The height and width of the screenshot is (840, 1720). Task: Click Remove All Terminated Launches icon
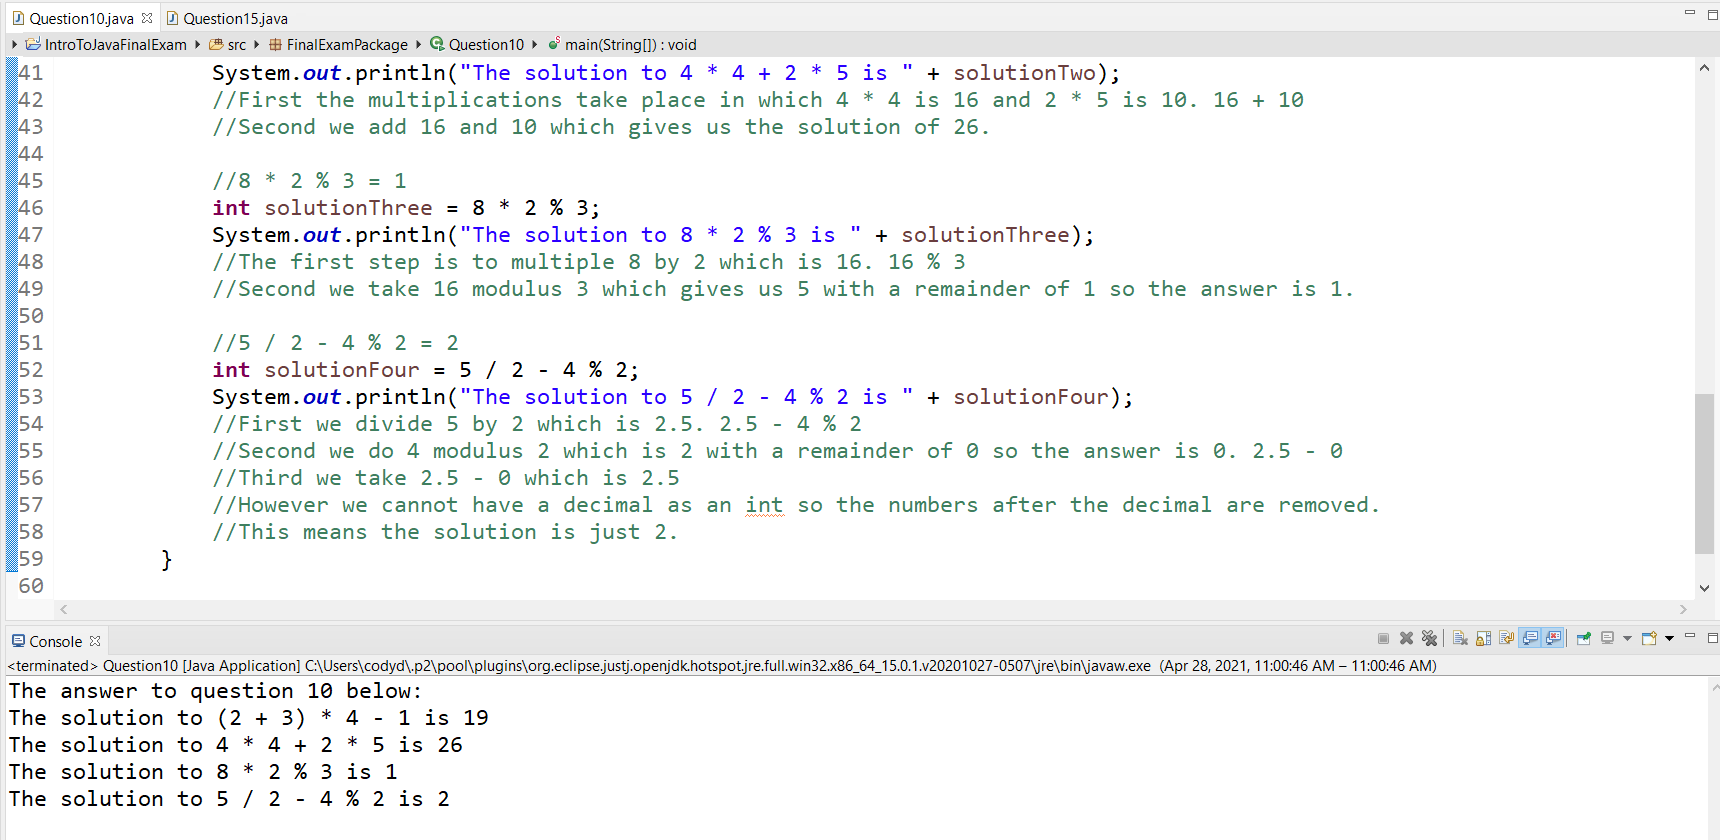(x=1429, y=638)
